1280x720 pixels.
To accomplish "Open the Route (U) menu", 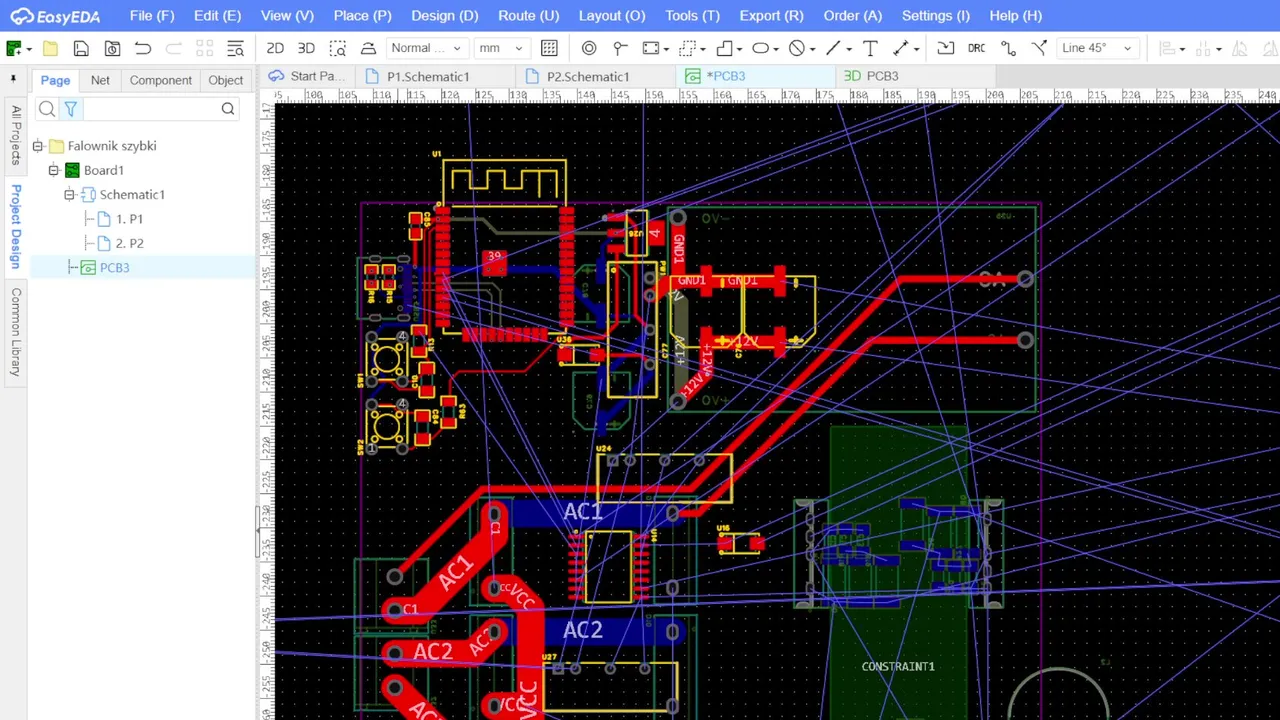I will 528,16.
